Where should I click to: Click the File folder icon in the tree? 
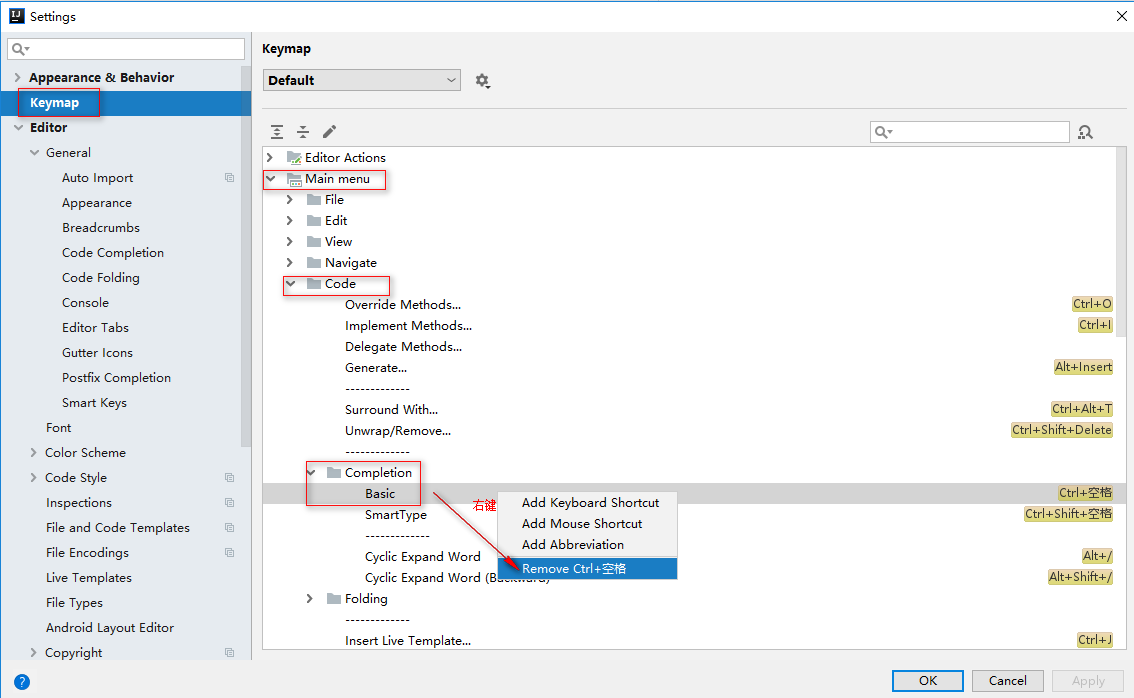pyautogui.click(x=314, y=200)
